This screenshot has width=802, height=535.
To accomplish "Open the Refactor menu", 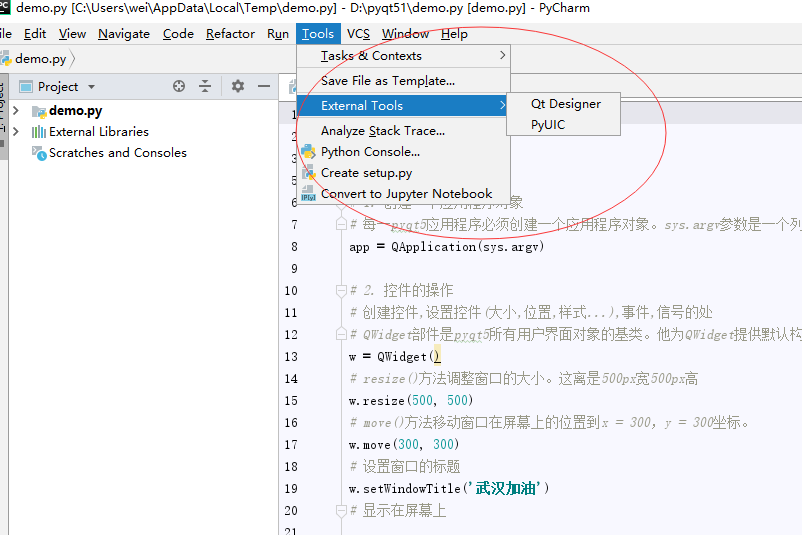I will pyautogui.click(x=230, y=34).
